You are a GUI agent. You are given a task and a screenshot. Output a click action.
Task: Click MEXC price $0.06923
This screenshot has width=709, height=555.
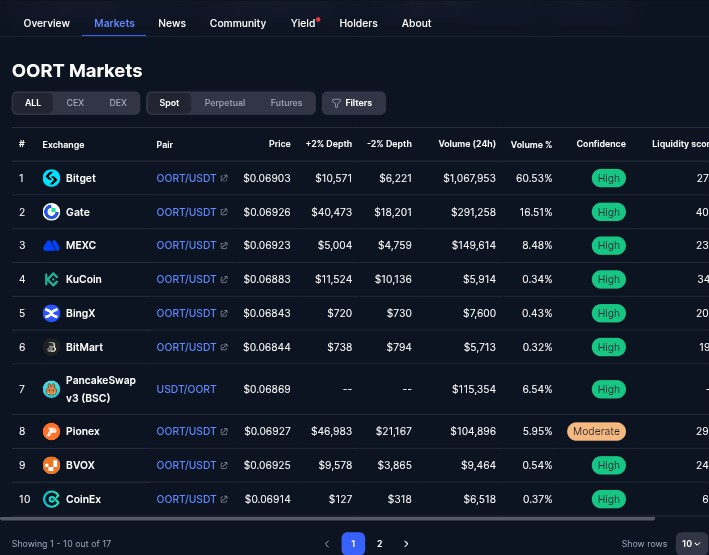click(267, 246)
